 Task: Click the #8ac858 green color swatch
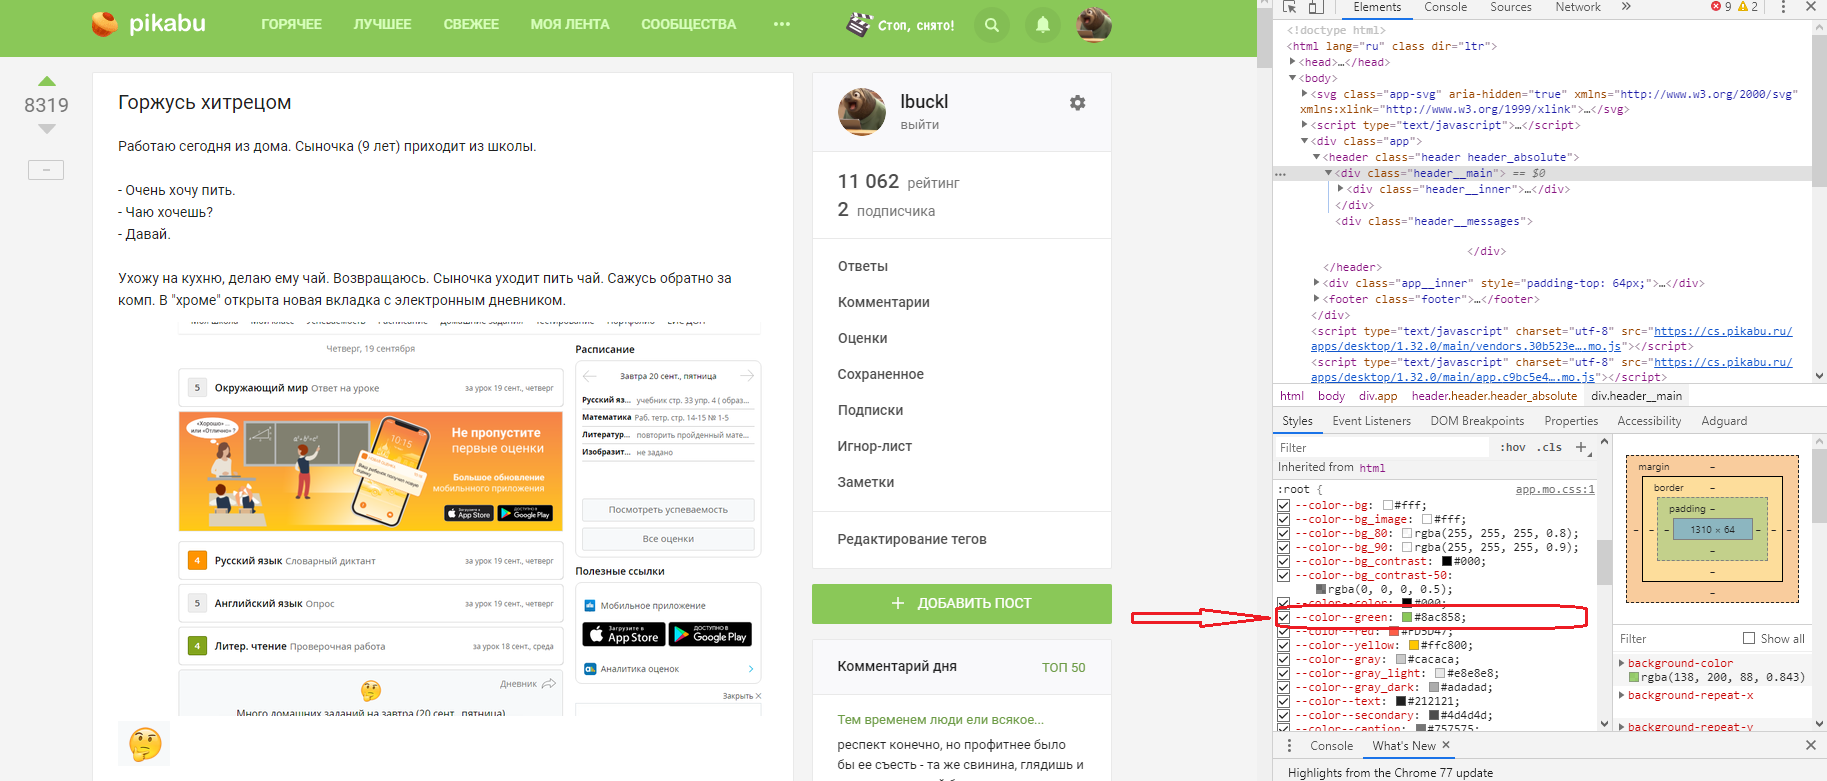coord(1407,617)
